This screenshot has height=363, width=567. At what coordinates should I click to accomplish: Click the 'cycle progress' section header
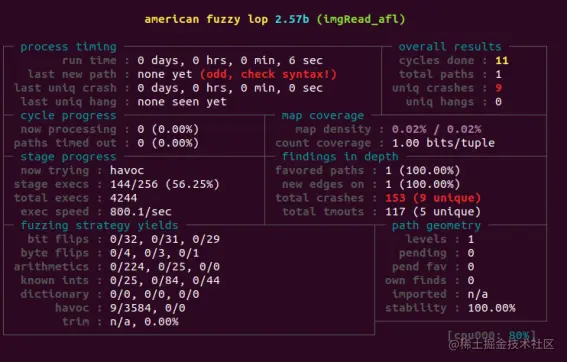(x=68, y=116)
